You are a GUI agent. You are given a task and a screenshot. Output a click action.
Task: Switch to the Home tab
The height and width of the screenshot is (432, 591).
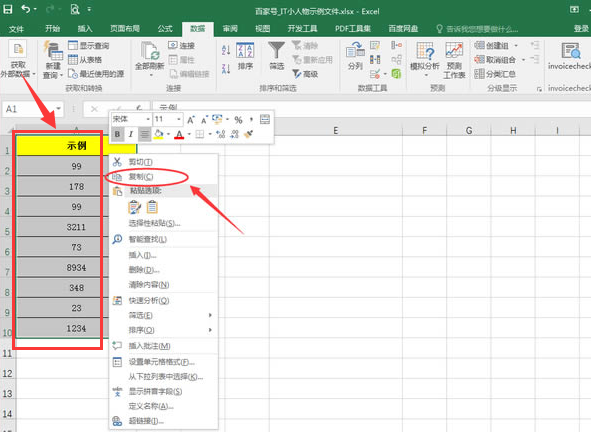(52, 29)
